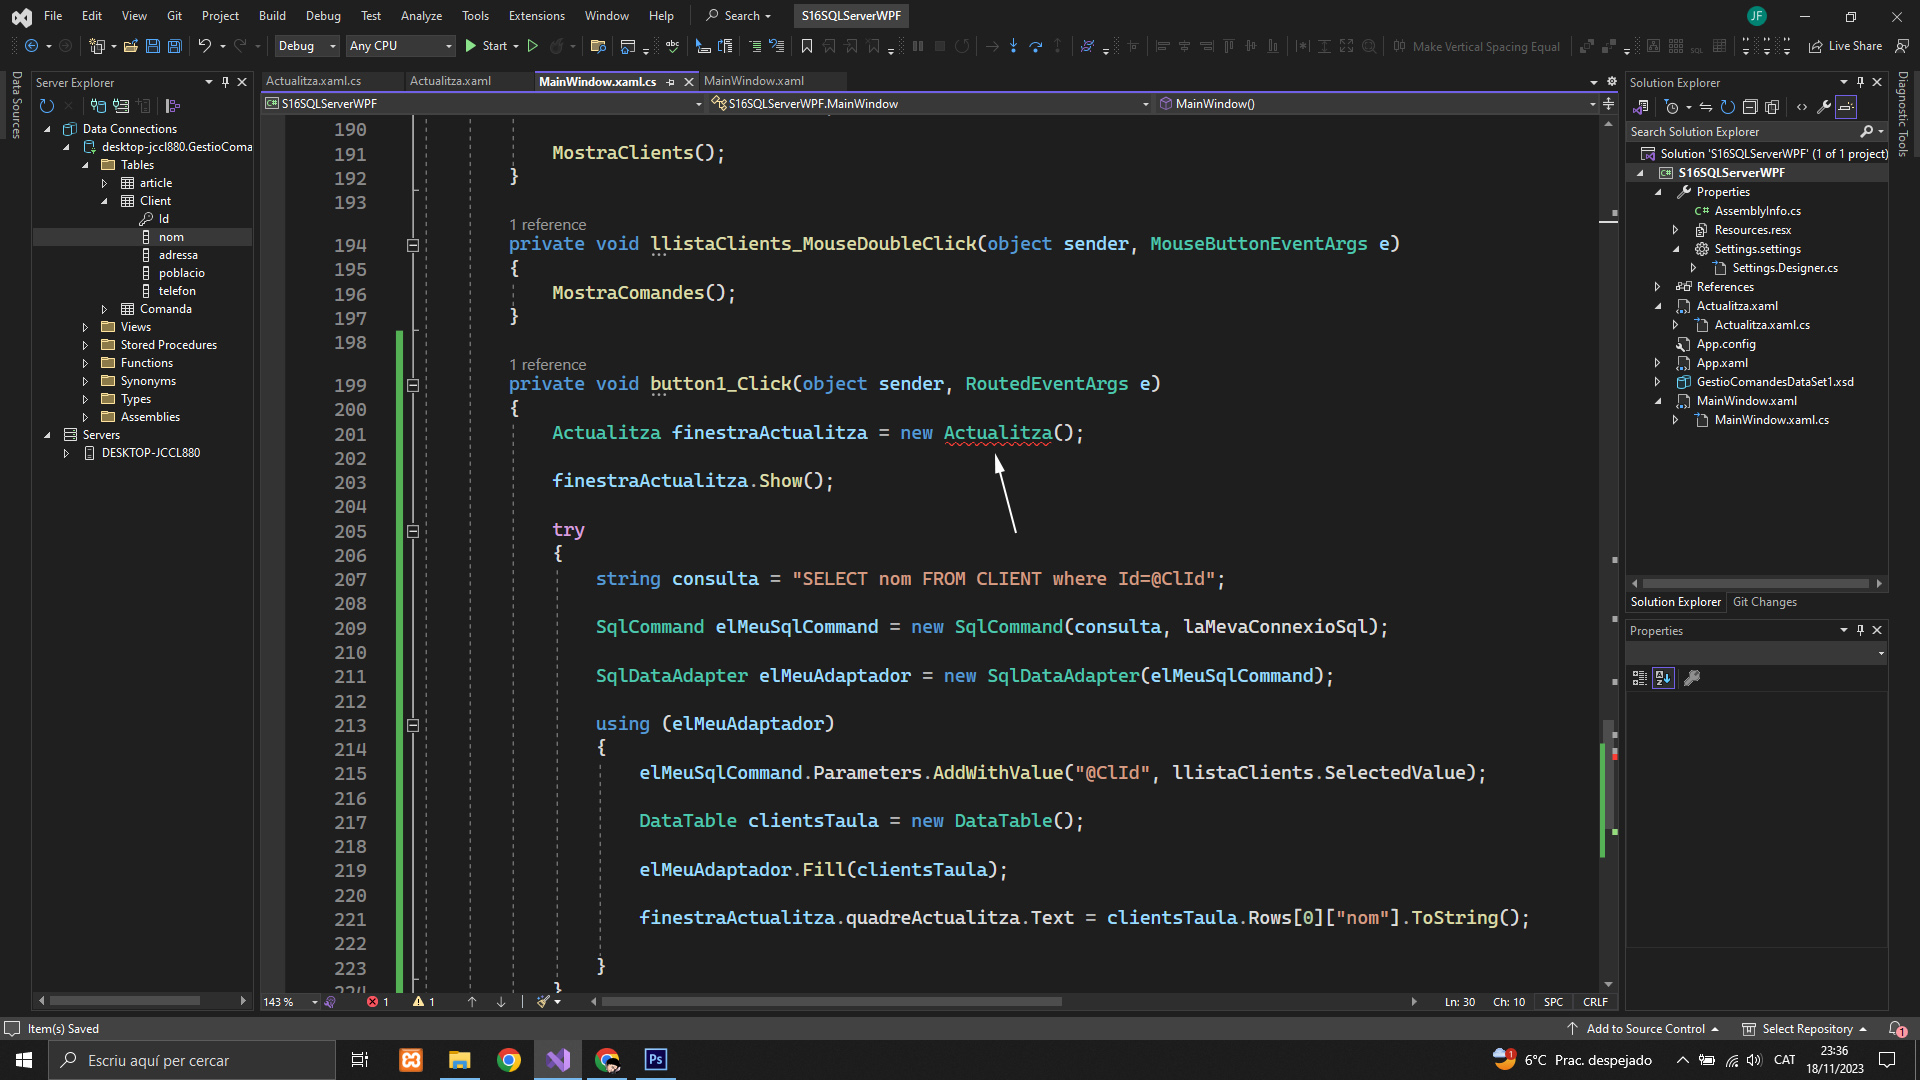The width and height of the screenshot is (1920, 1080).
Task: Open Solution Explorer Properties wrench icon
Action: pyautogui.click(x=1824, y=107)
